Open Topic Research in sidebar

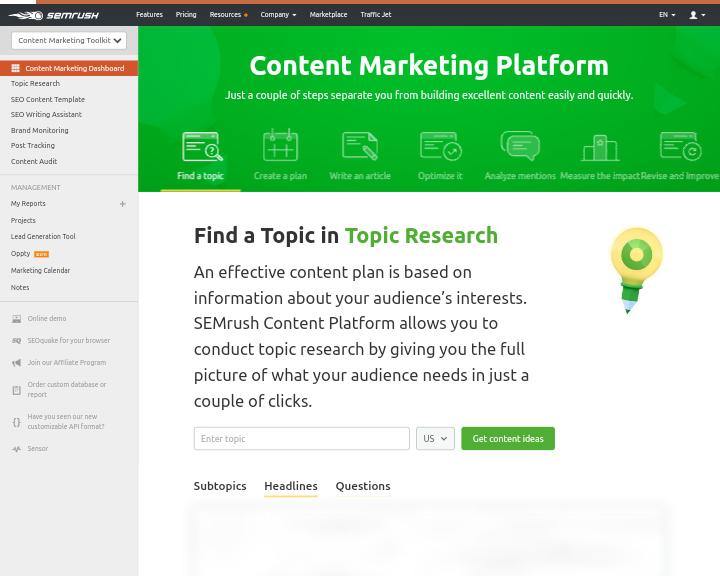(x=35, y=84)
